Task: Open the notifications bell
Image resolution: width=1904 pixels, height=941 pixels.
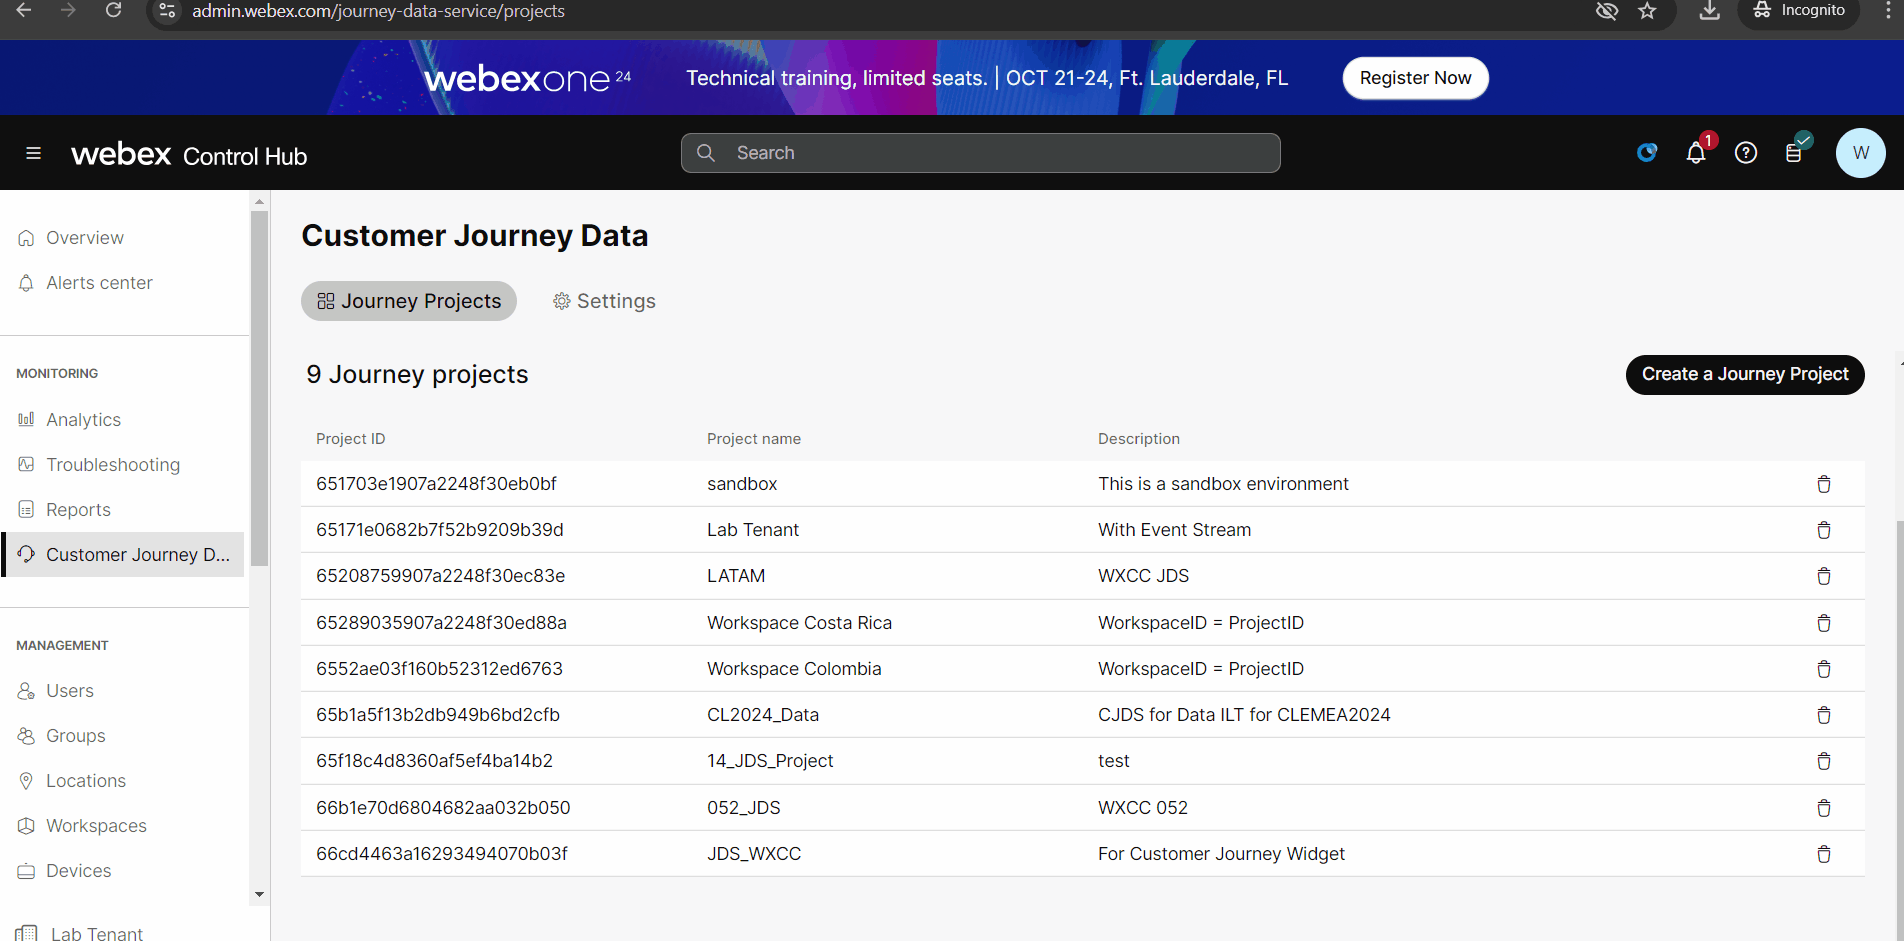Action: tap(1696, 153)
